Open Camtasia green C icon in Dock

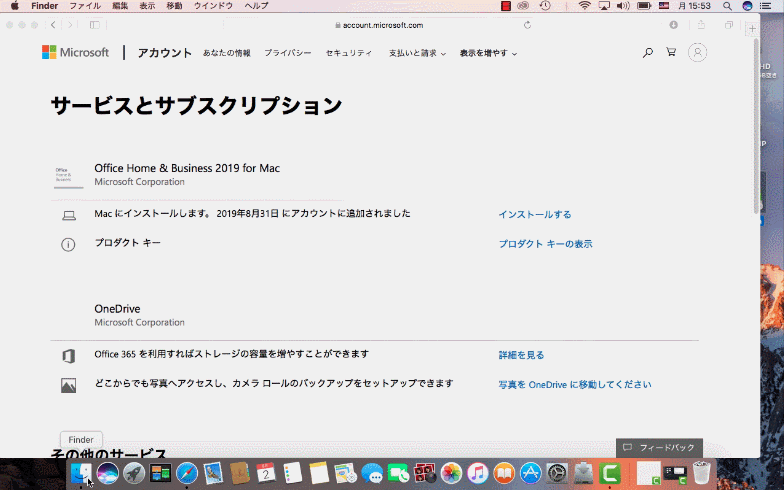click(610, 472)
